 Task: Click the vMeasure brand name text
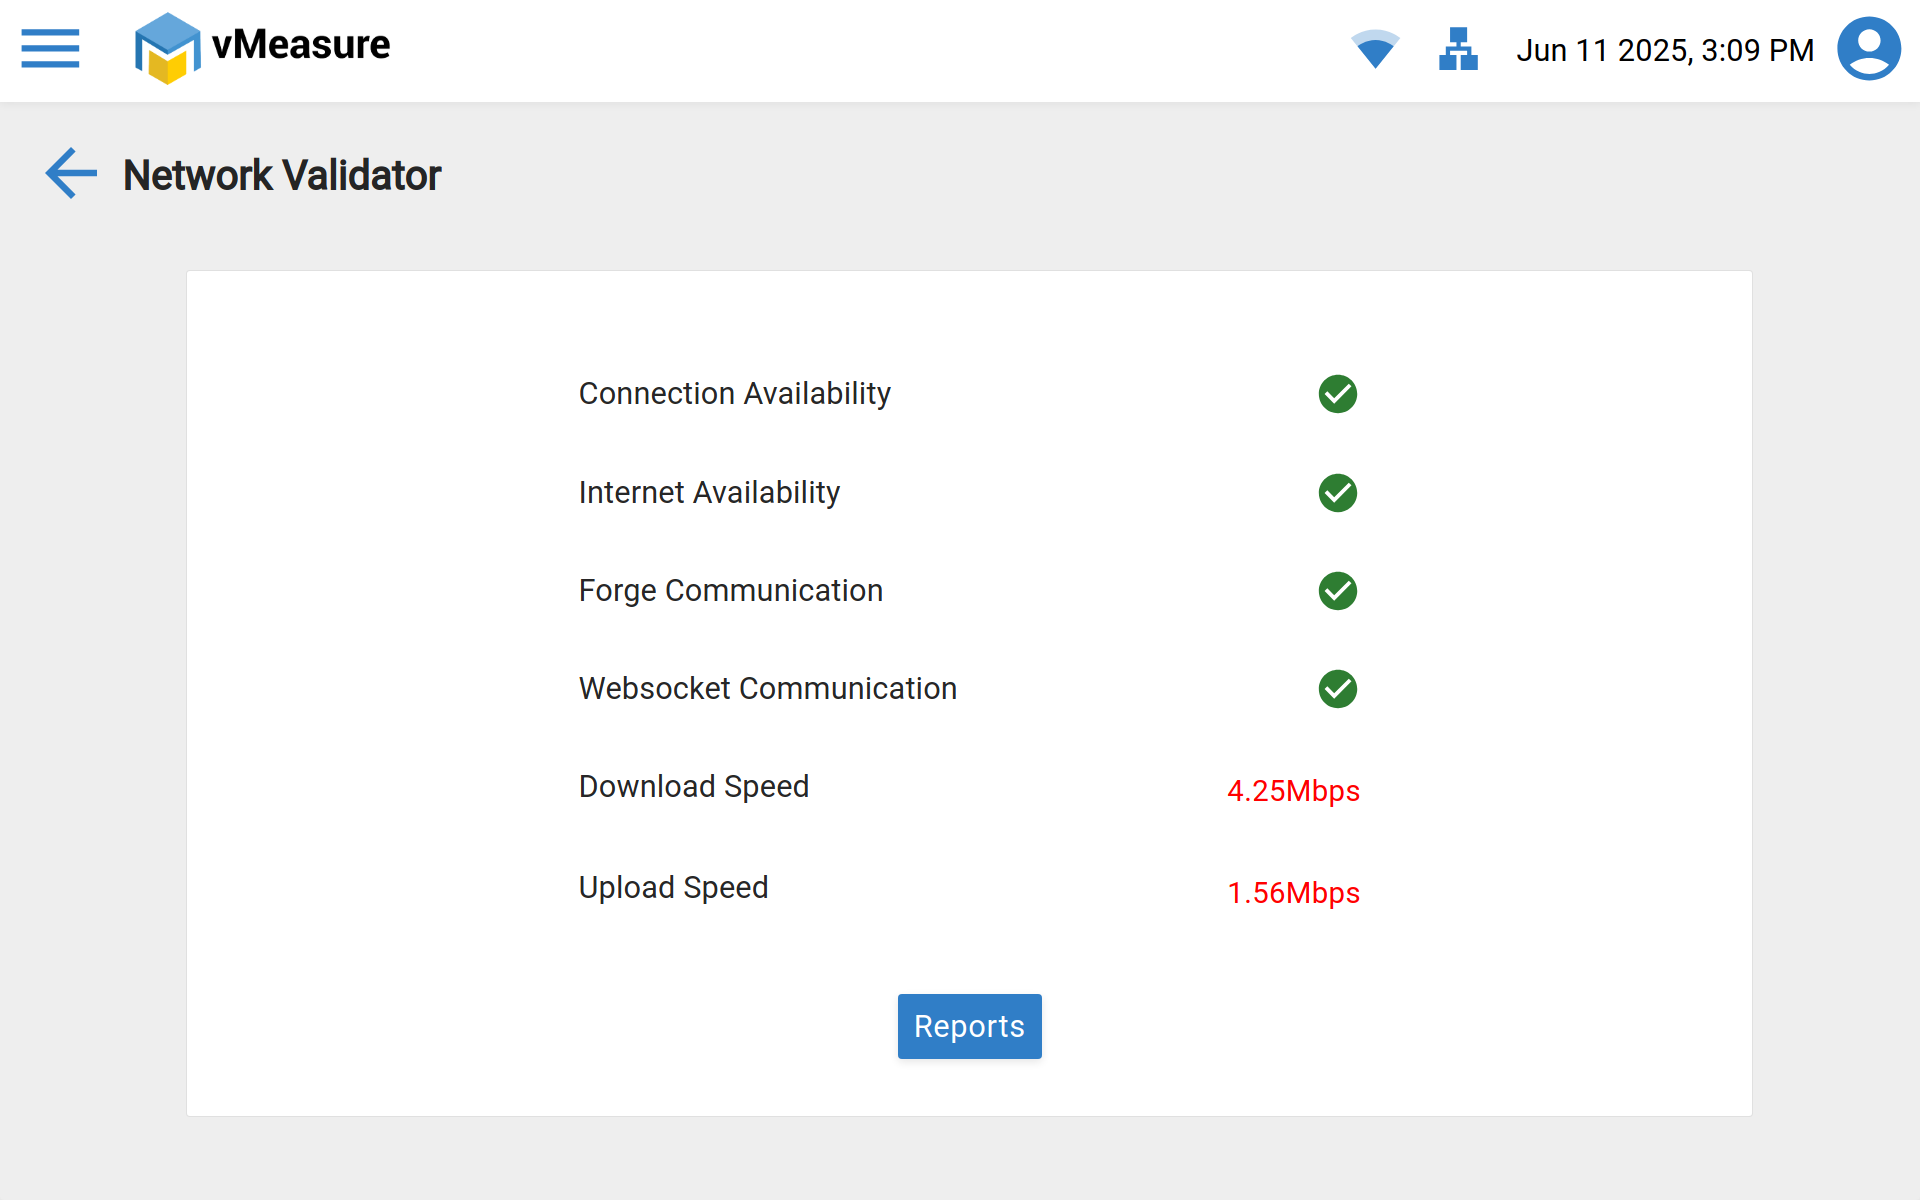[x=301, y=45]
